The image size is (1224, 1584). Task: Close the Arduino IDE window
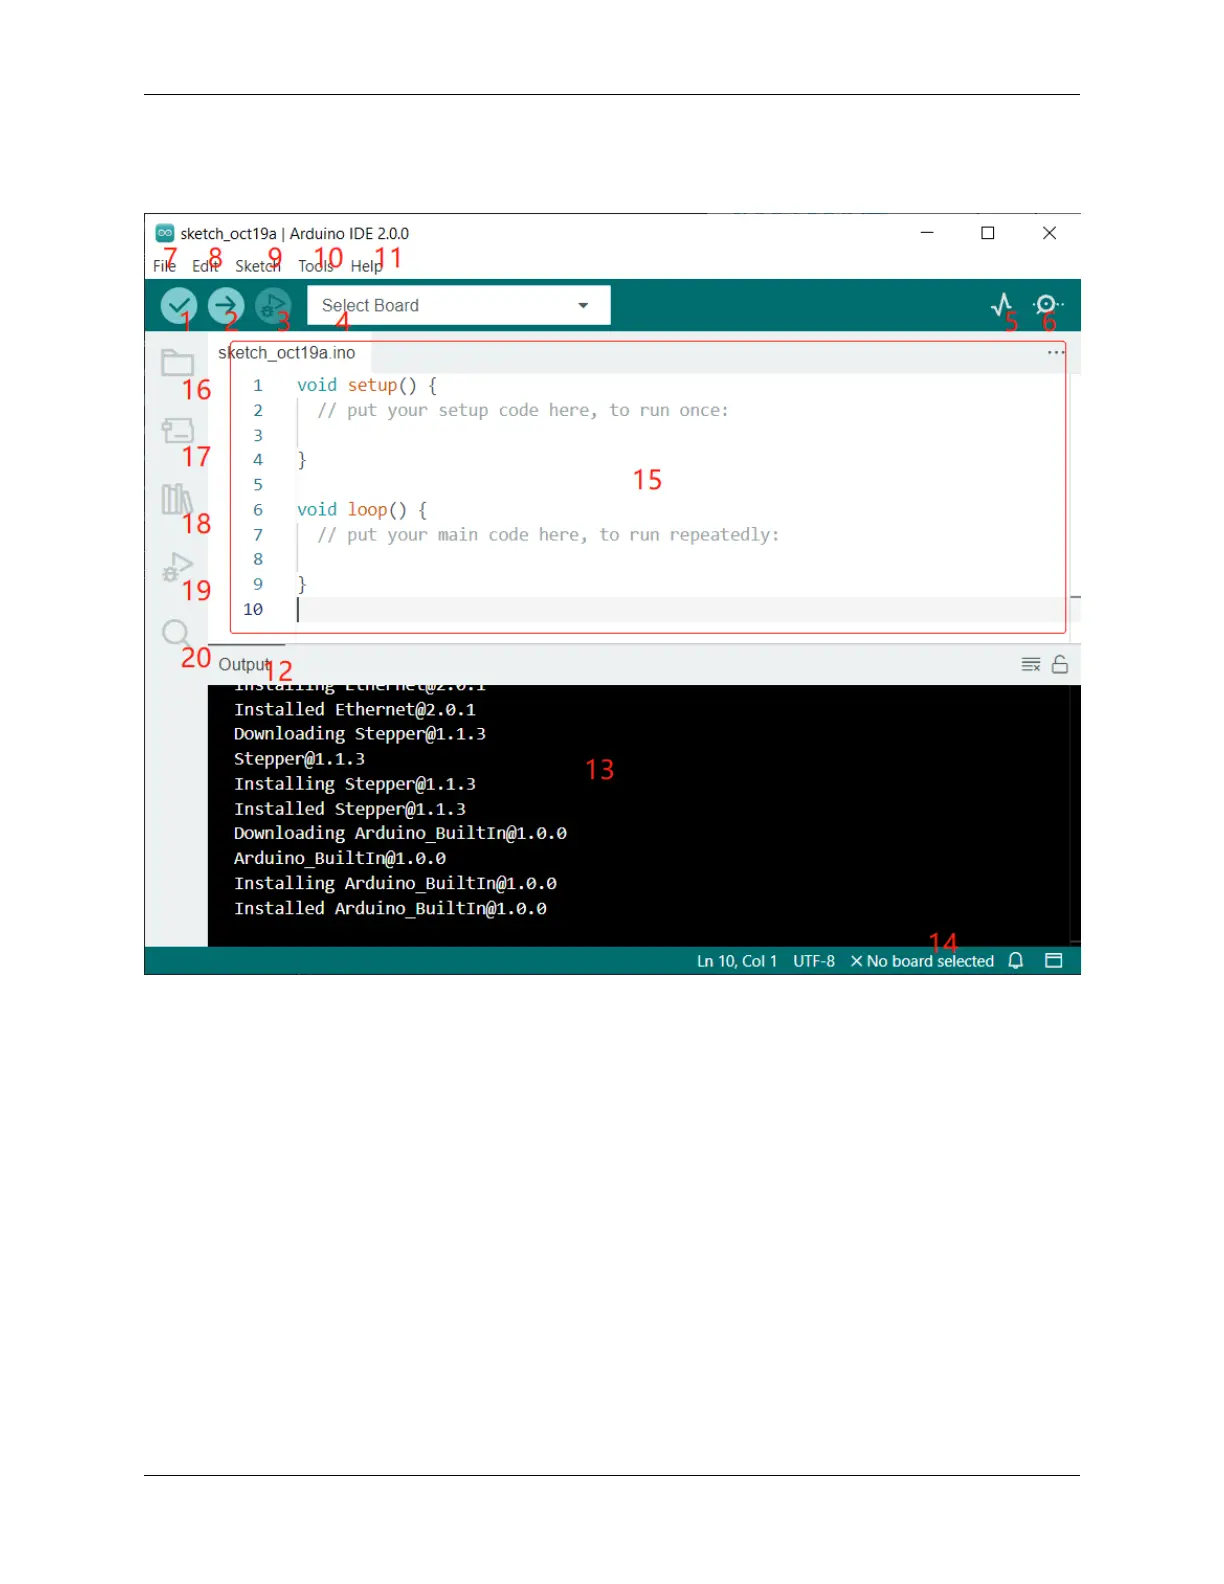point(1049,233)
